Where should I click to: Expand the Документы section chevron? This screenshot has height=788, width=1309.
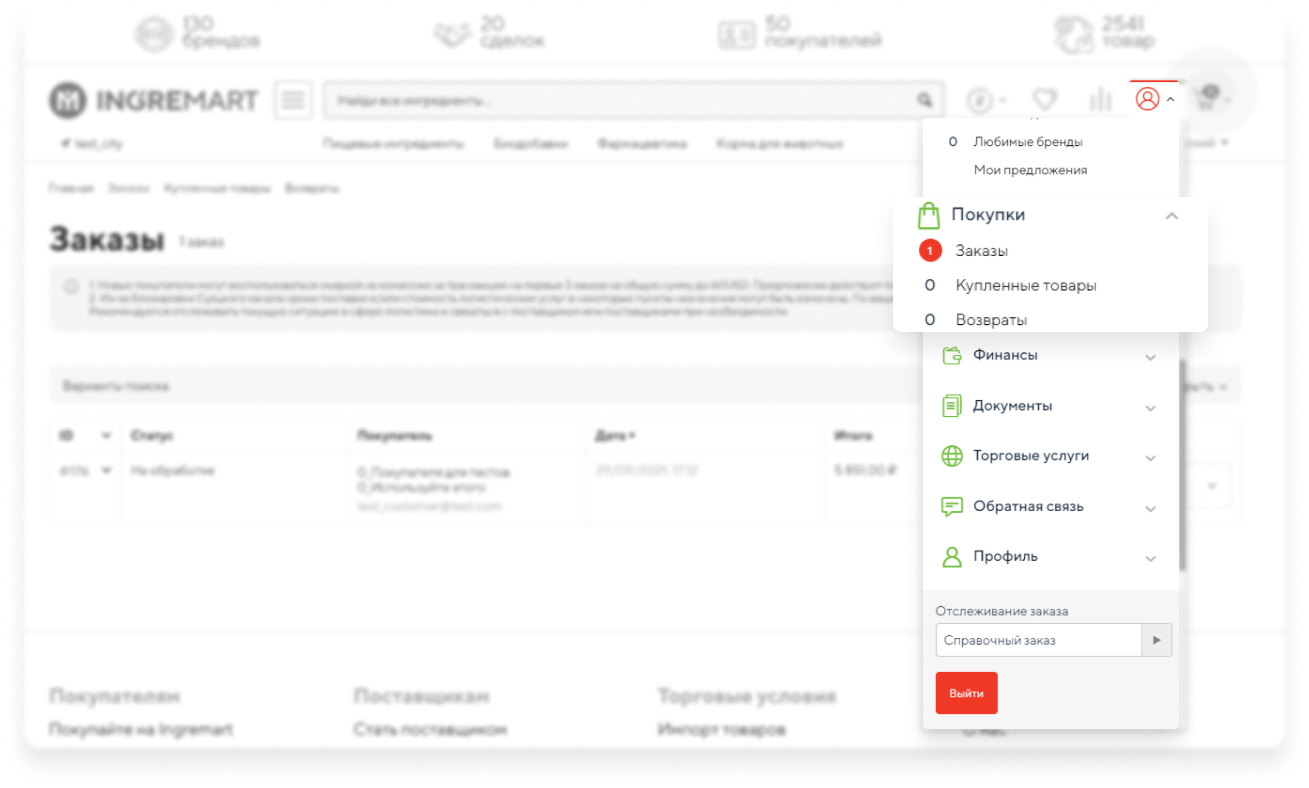pos(1151,408)
